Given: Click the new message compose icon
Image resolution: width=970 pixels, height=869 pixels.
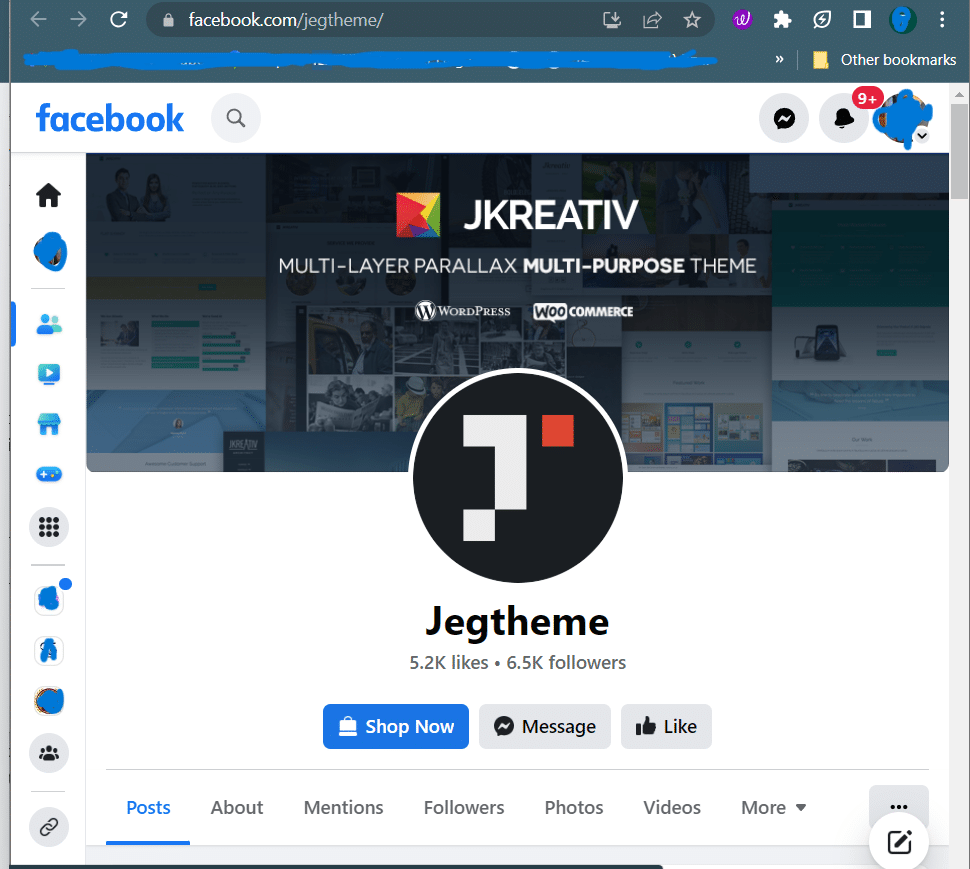Looking at the screenshot, I should pos(899,841).
